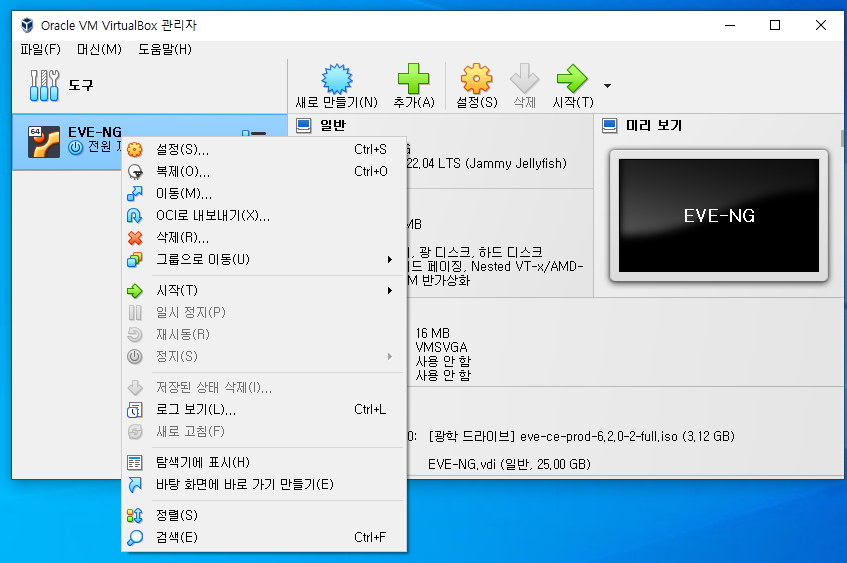Click the red X remove icon

(x=135, y=238)
